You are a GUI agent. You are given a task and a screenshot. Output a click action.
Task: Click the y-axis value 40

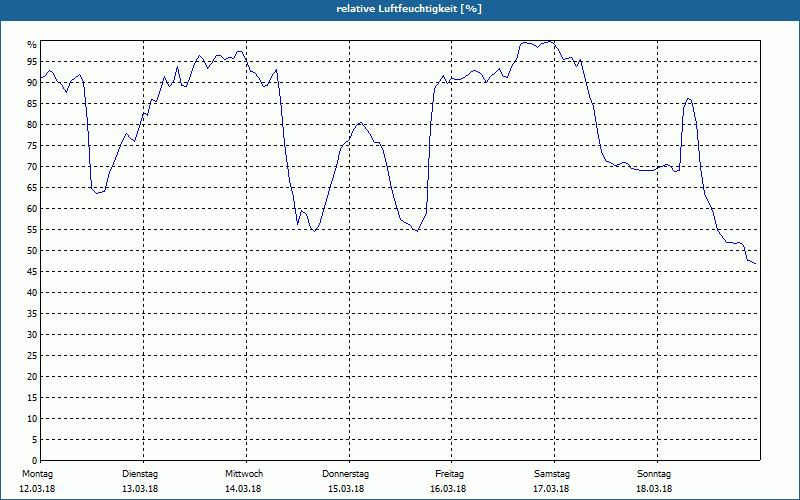pos(32,293)
